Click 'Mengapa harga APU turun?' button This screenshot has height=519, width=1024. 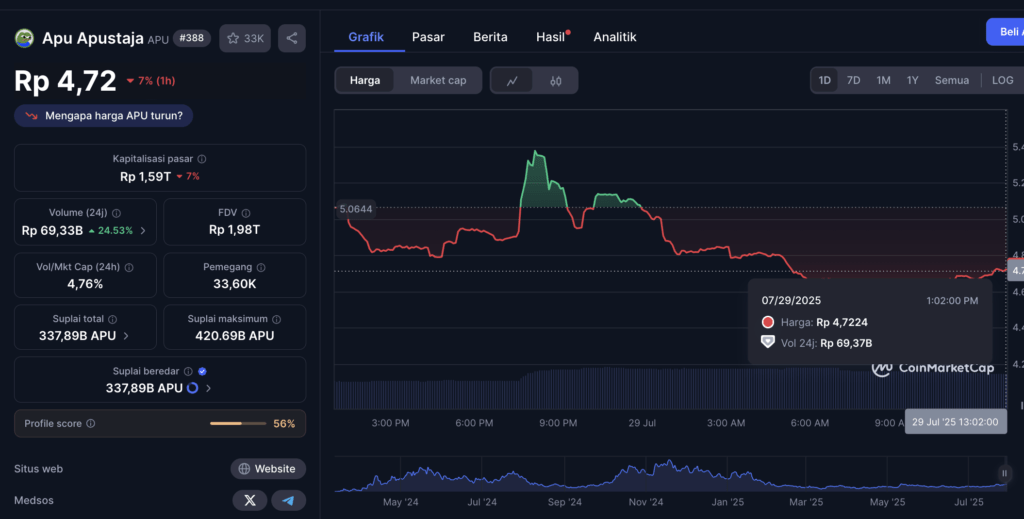point(104,116)
